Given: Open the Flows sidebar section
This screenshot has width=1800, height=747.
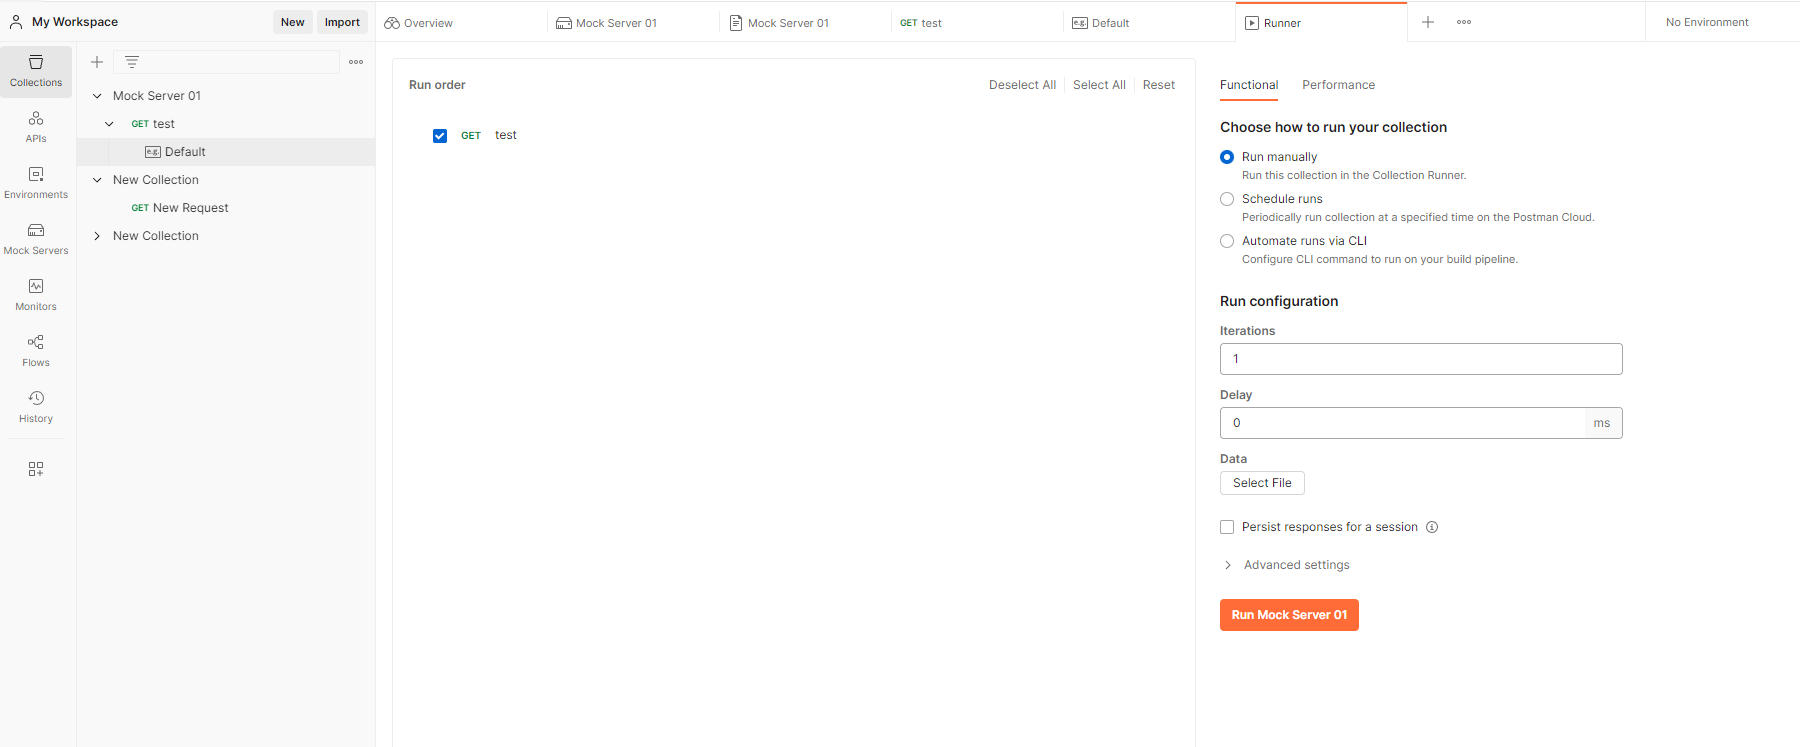Looking at the screenshot, I should pos(36,351).
